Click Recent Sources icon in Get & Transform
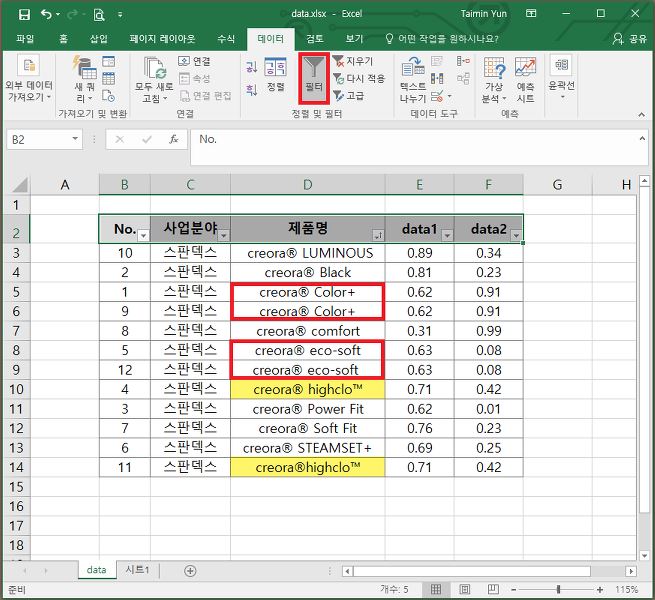 [x=108, y=96]
